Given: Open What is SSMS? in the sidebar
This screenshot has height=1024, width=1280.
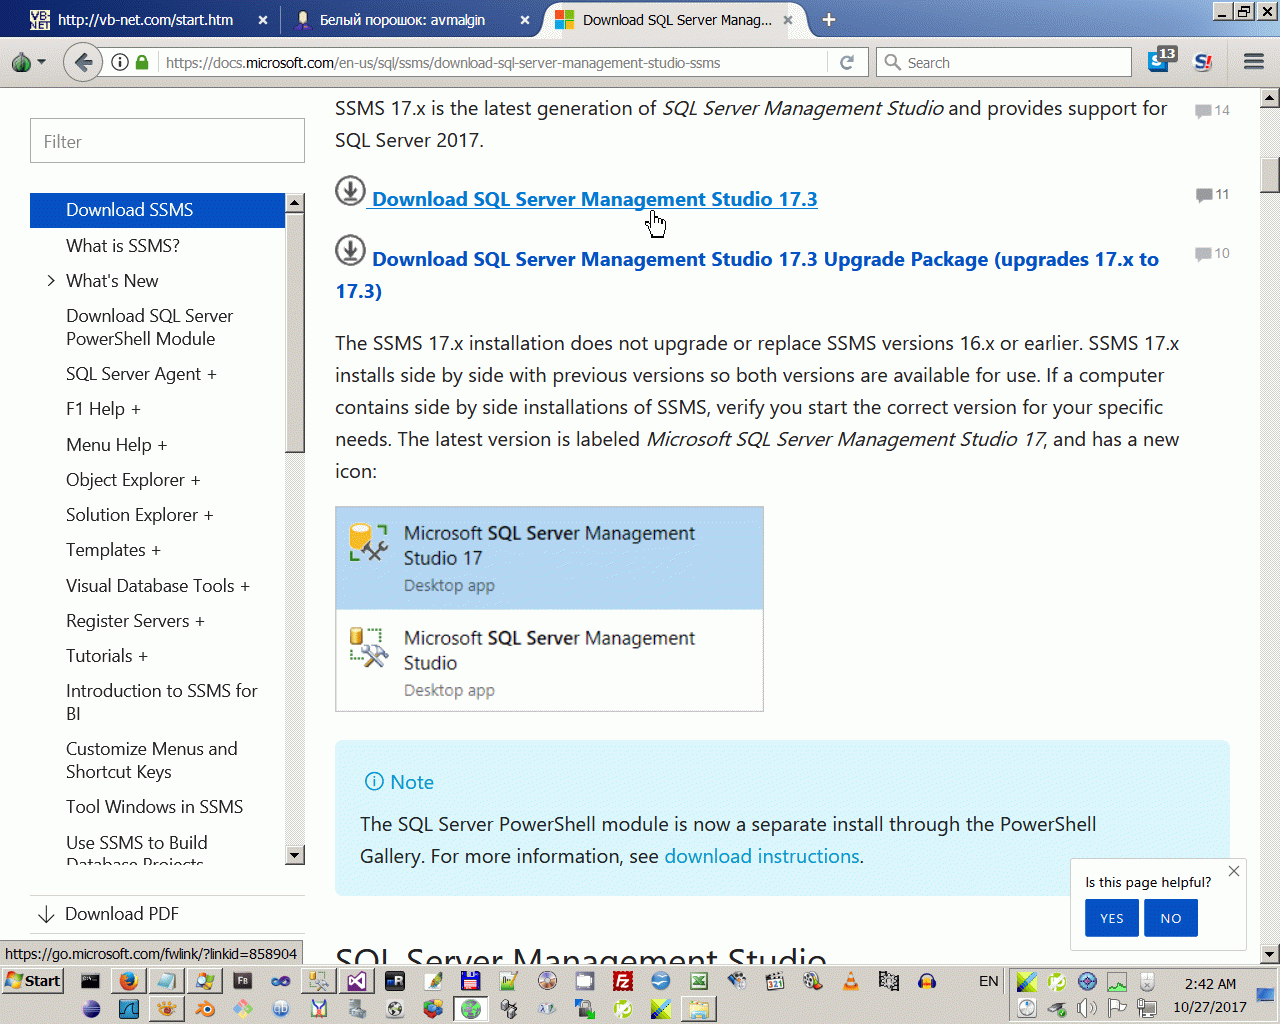Looking at the screenshot, I should pyautogui.click(x=123, y=246).
